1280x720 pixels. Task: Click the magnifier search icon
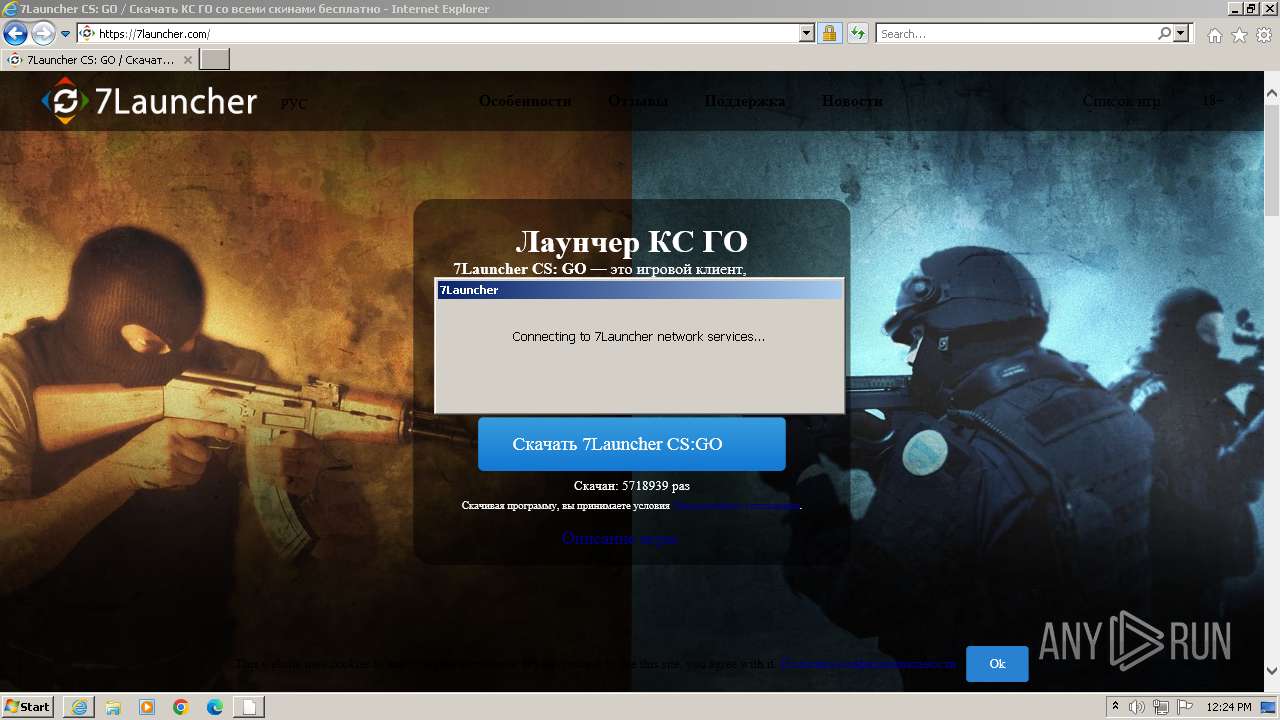(1164, 33)
